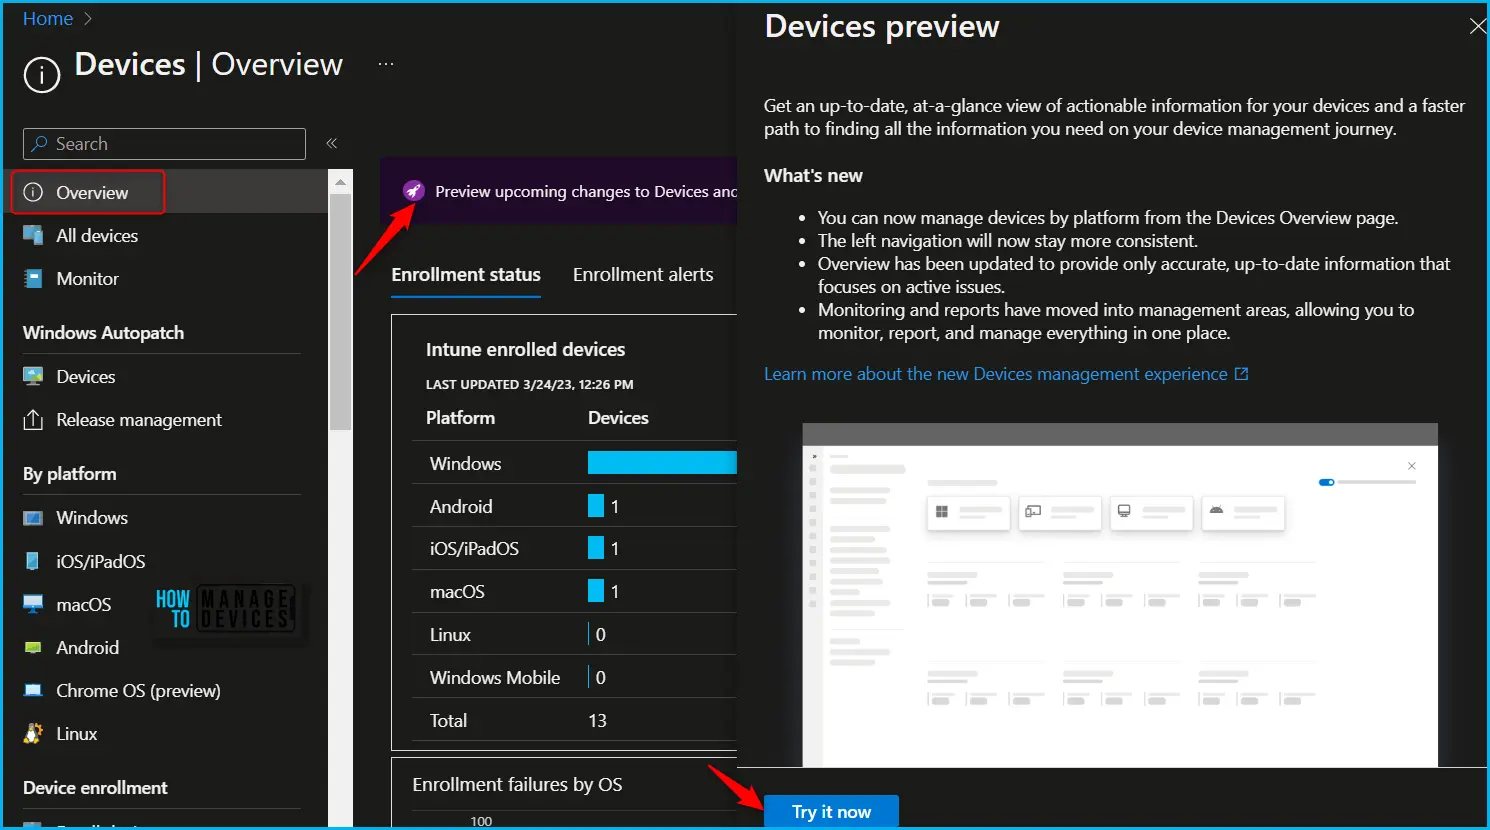The height and width of the screenshot is (830, 1490).
Task: Click the Home breadcrumb link
Action: point(48,19)
